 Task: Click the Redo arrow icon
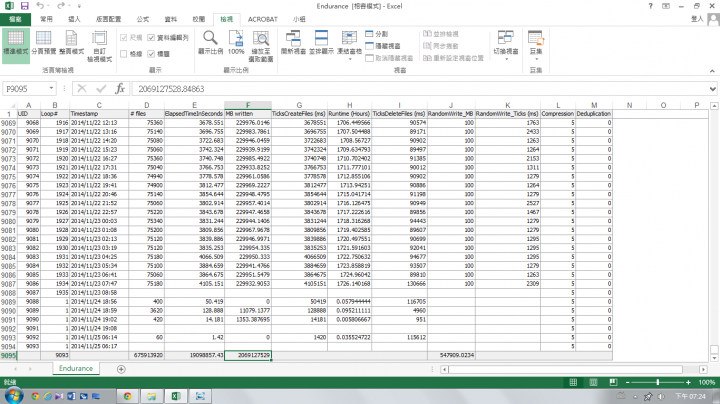(x=60, y=6)
